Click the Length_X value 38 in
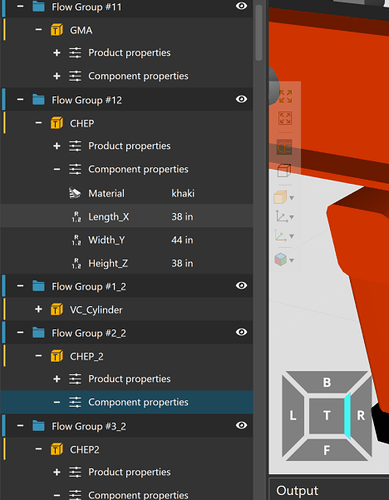Image resolution: width=389 pixels, height=500 pixels. (x=182, y=217)
